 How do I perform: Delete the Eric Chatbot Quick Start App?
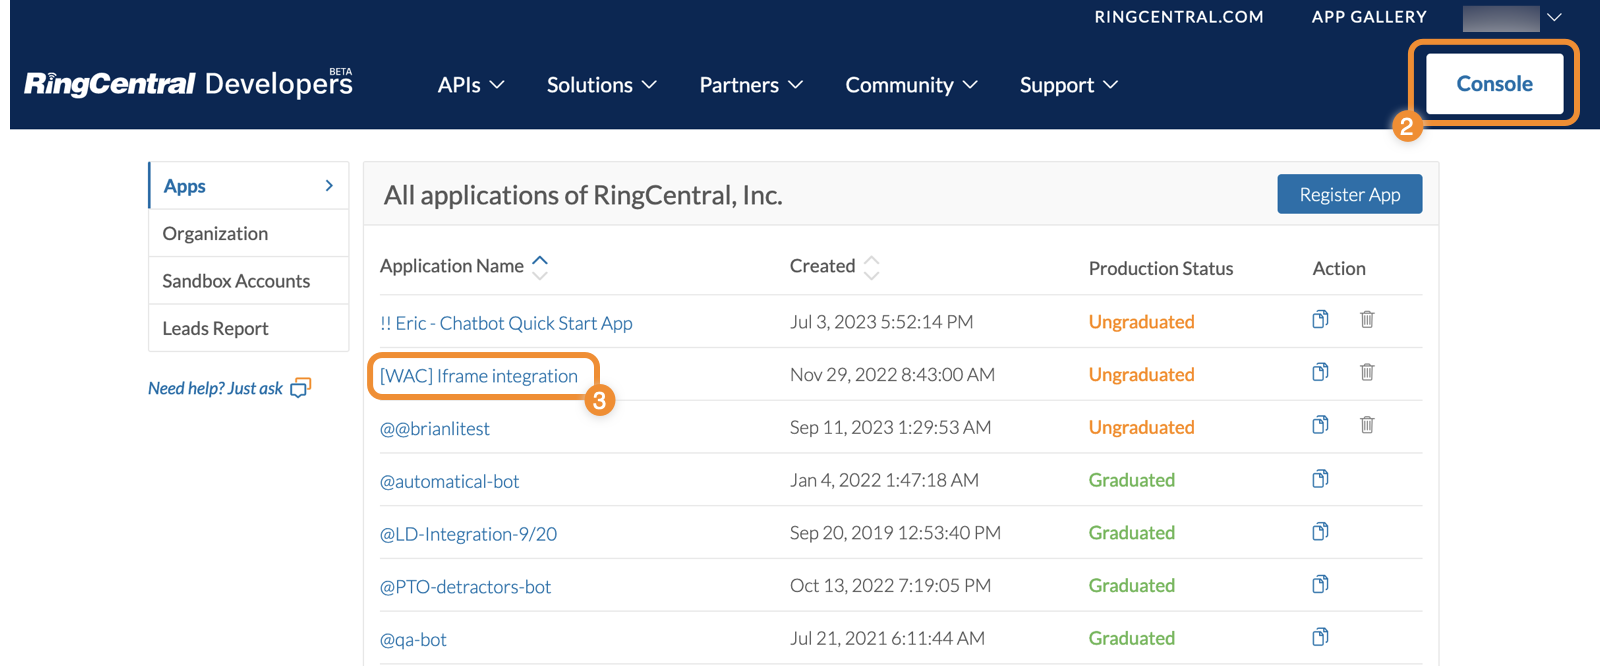click(1367, 320)
